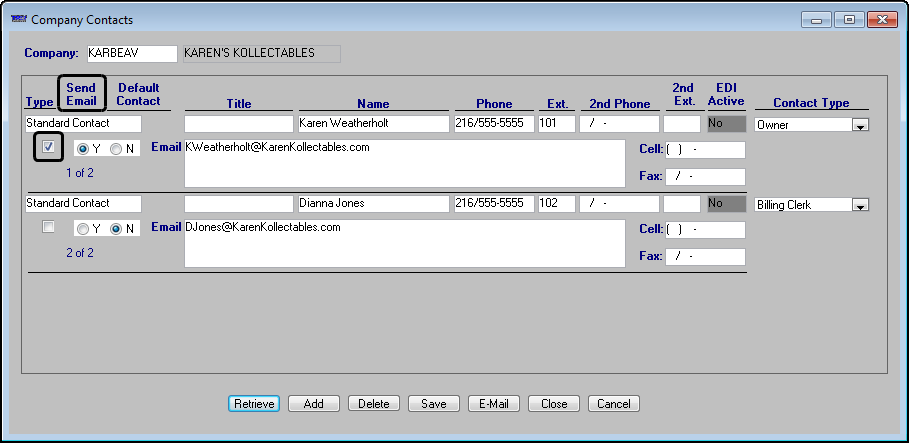Click the '1 of 2' record label
This screenshot has width=909, height=443.
(80, 173)
